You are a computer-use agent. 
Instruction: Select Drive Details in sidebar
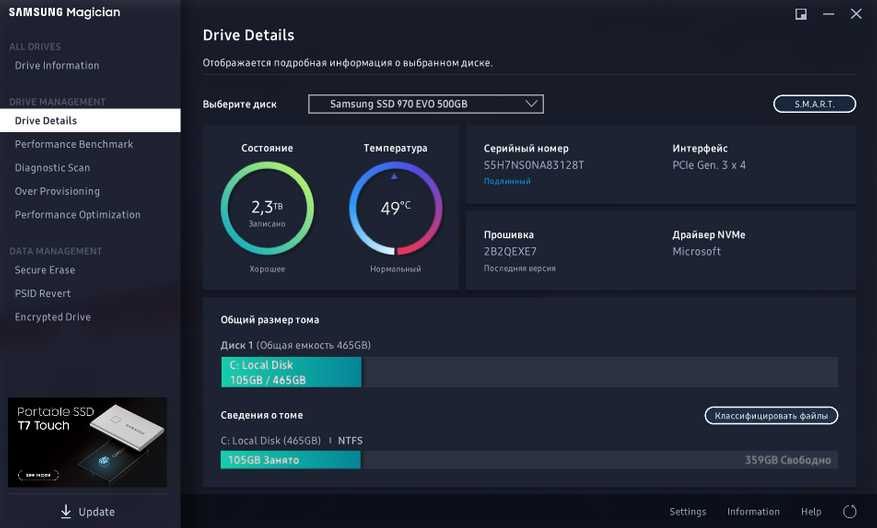(90, 120)
